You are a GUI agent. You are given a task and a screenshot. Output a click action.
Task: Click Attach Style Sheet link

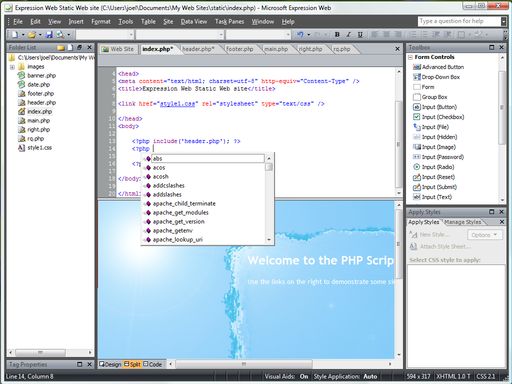coord(440,246)
